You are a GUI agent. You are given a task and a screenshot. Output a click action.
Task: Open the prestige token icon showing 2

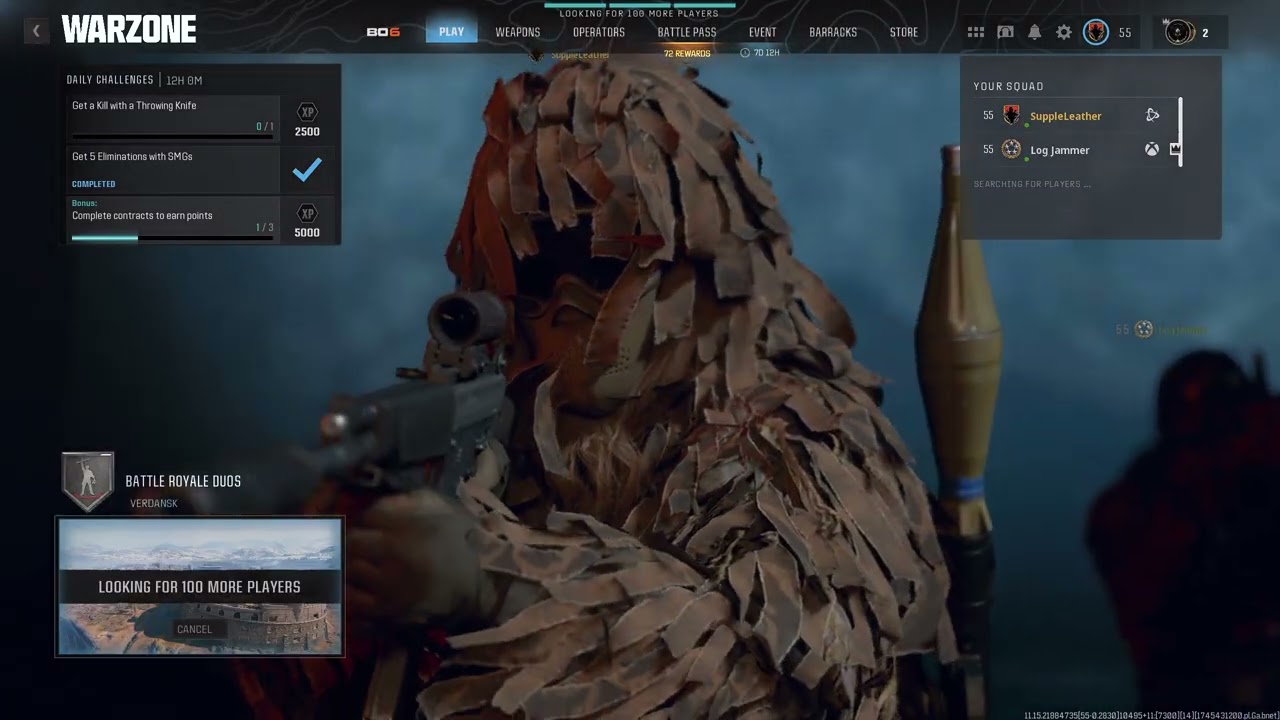pos(1180,32)
